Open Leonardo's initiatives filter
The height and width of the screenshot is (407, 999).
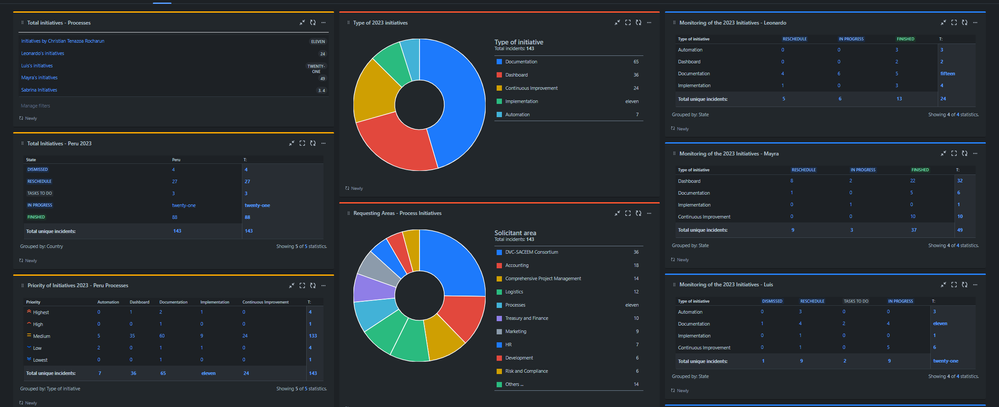pos(43,54)
